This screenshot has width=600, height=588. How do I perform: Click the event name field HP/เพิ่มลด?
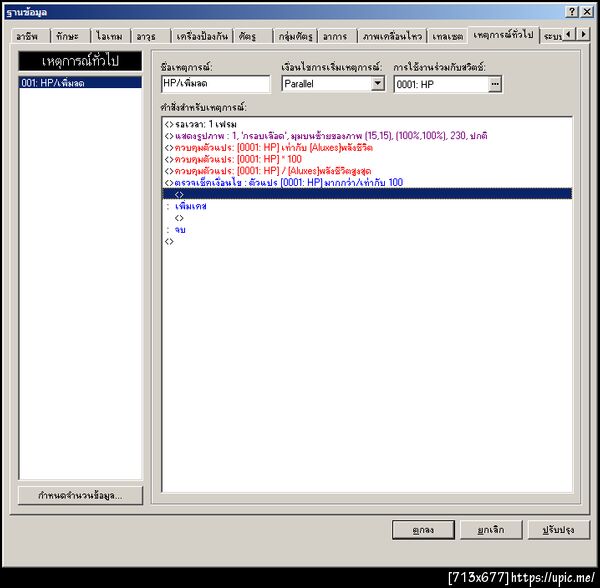click(215, 83)
